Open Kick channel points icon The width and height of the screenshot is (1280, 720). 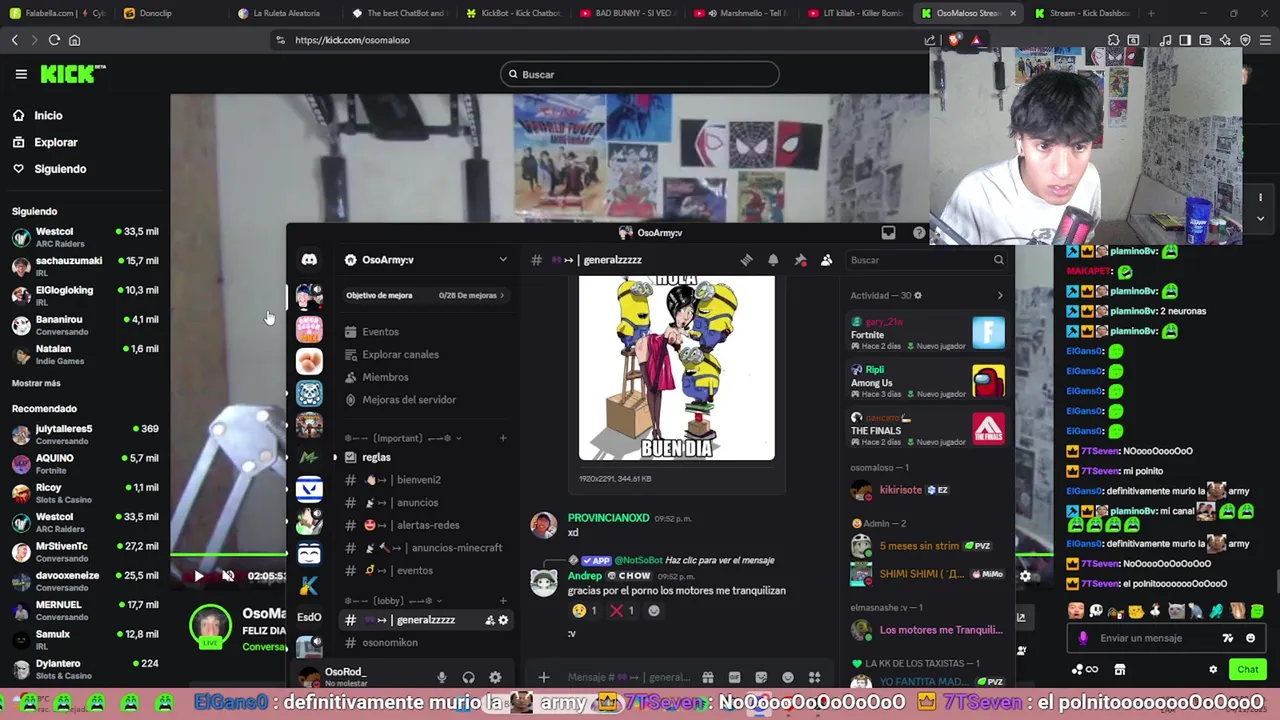1085,670
